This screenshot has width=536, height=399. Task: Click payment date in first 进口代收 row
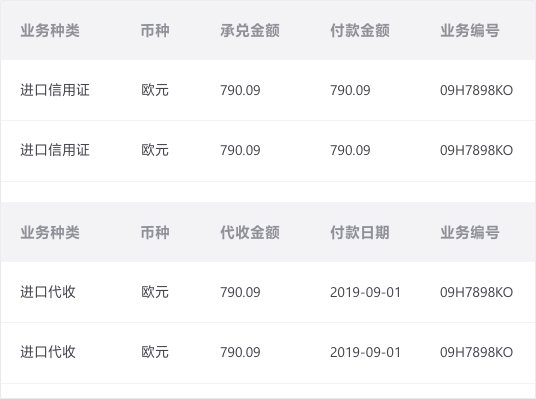(365, 292)
